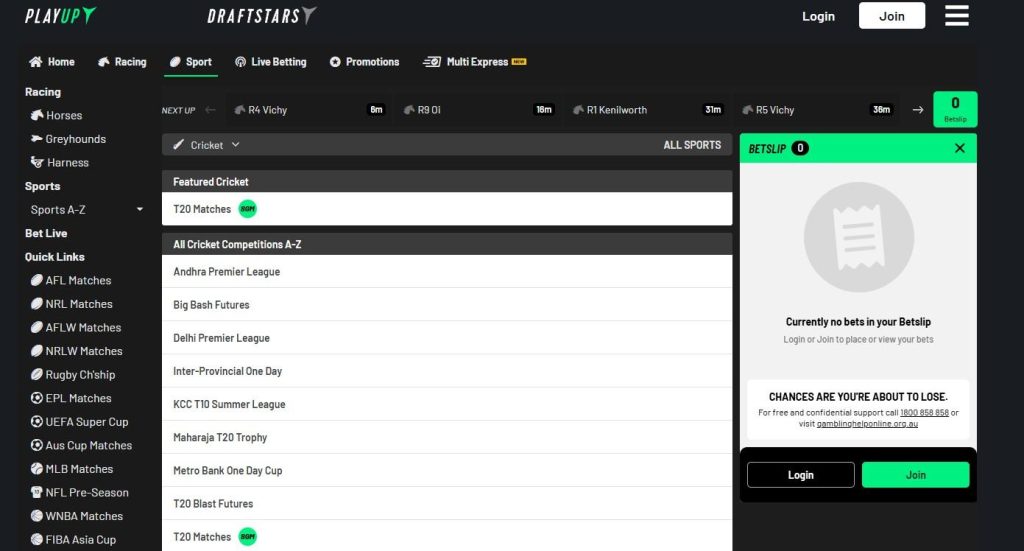Click the ALL SPORTS link
The image size is (1024, 551).
pyautogui.click(x=692, y=145)
